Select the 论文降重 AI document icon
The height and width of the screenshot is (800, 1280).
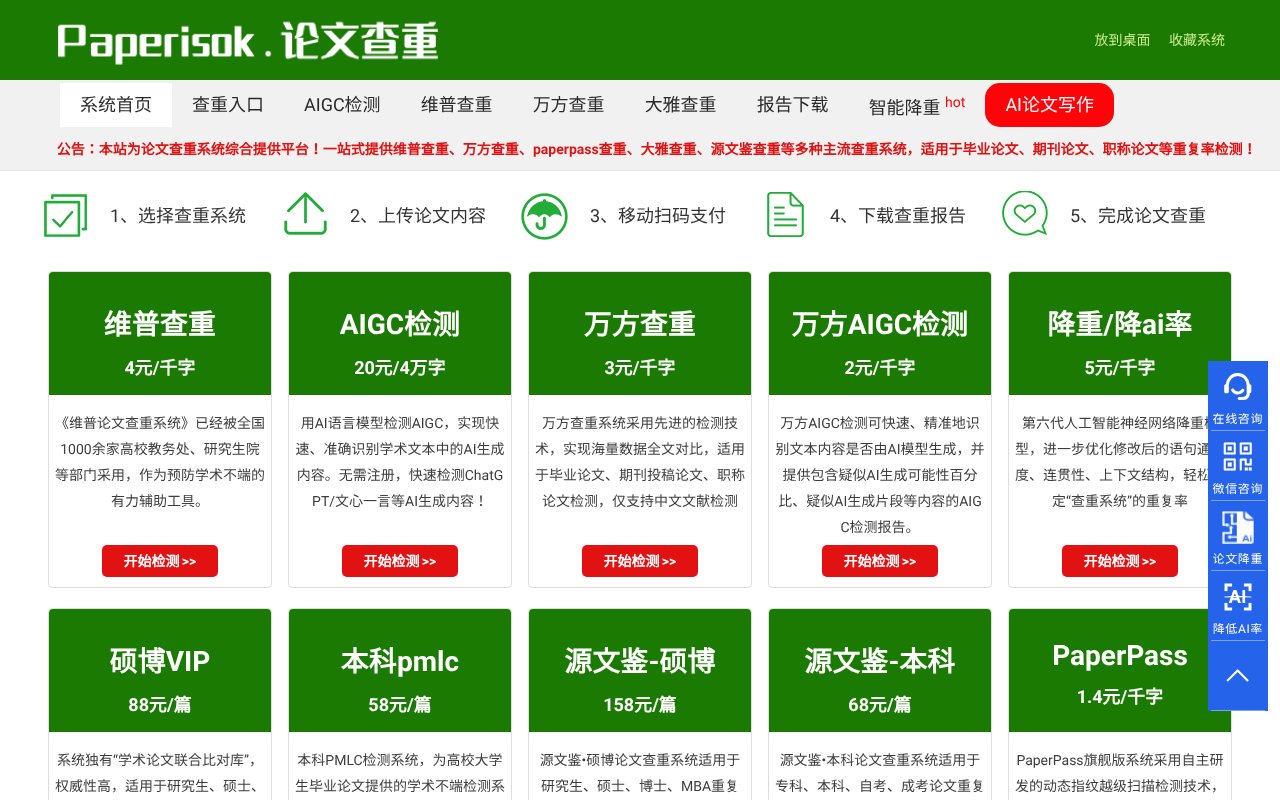[x=1238, y=528]
